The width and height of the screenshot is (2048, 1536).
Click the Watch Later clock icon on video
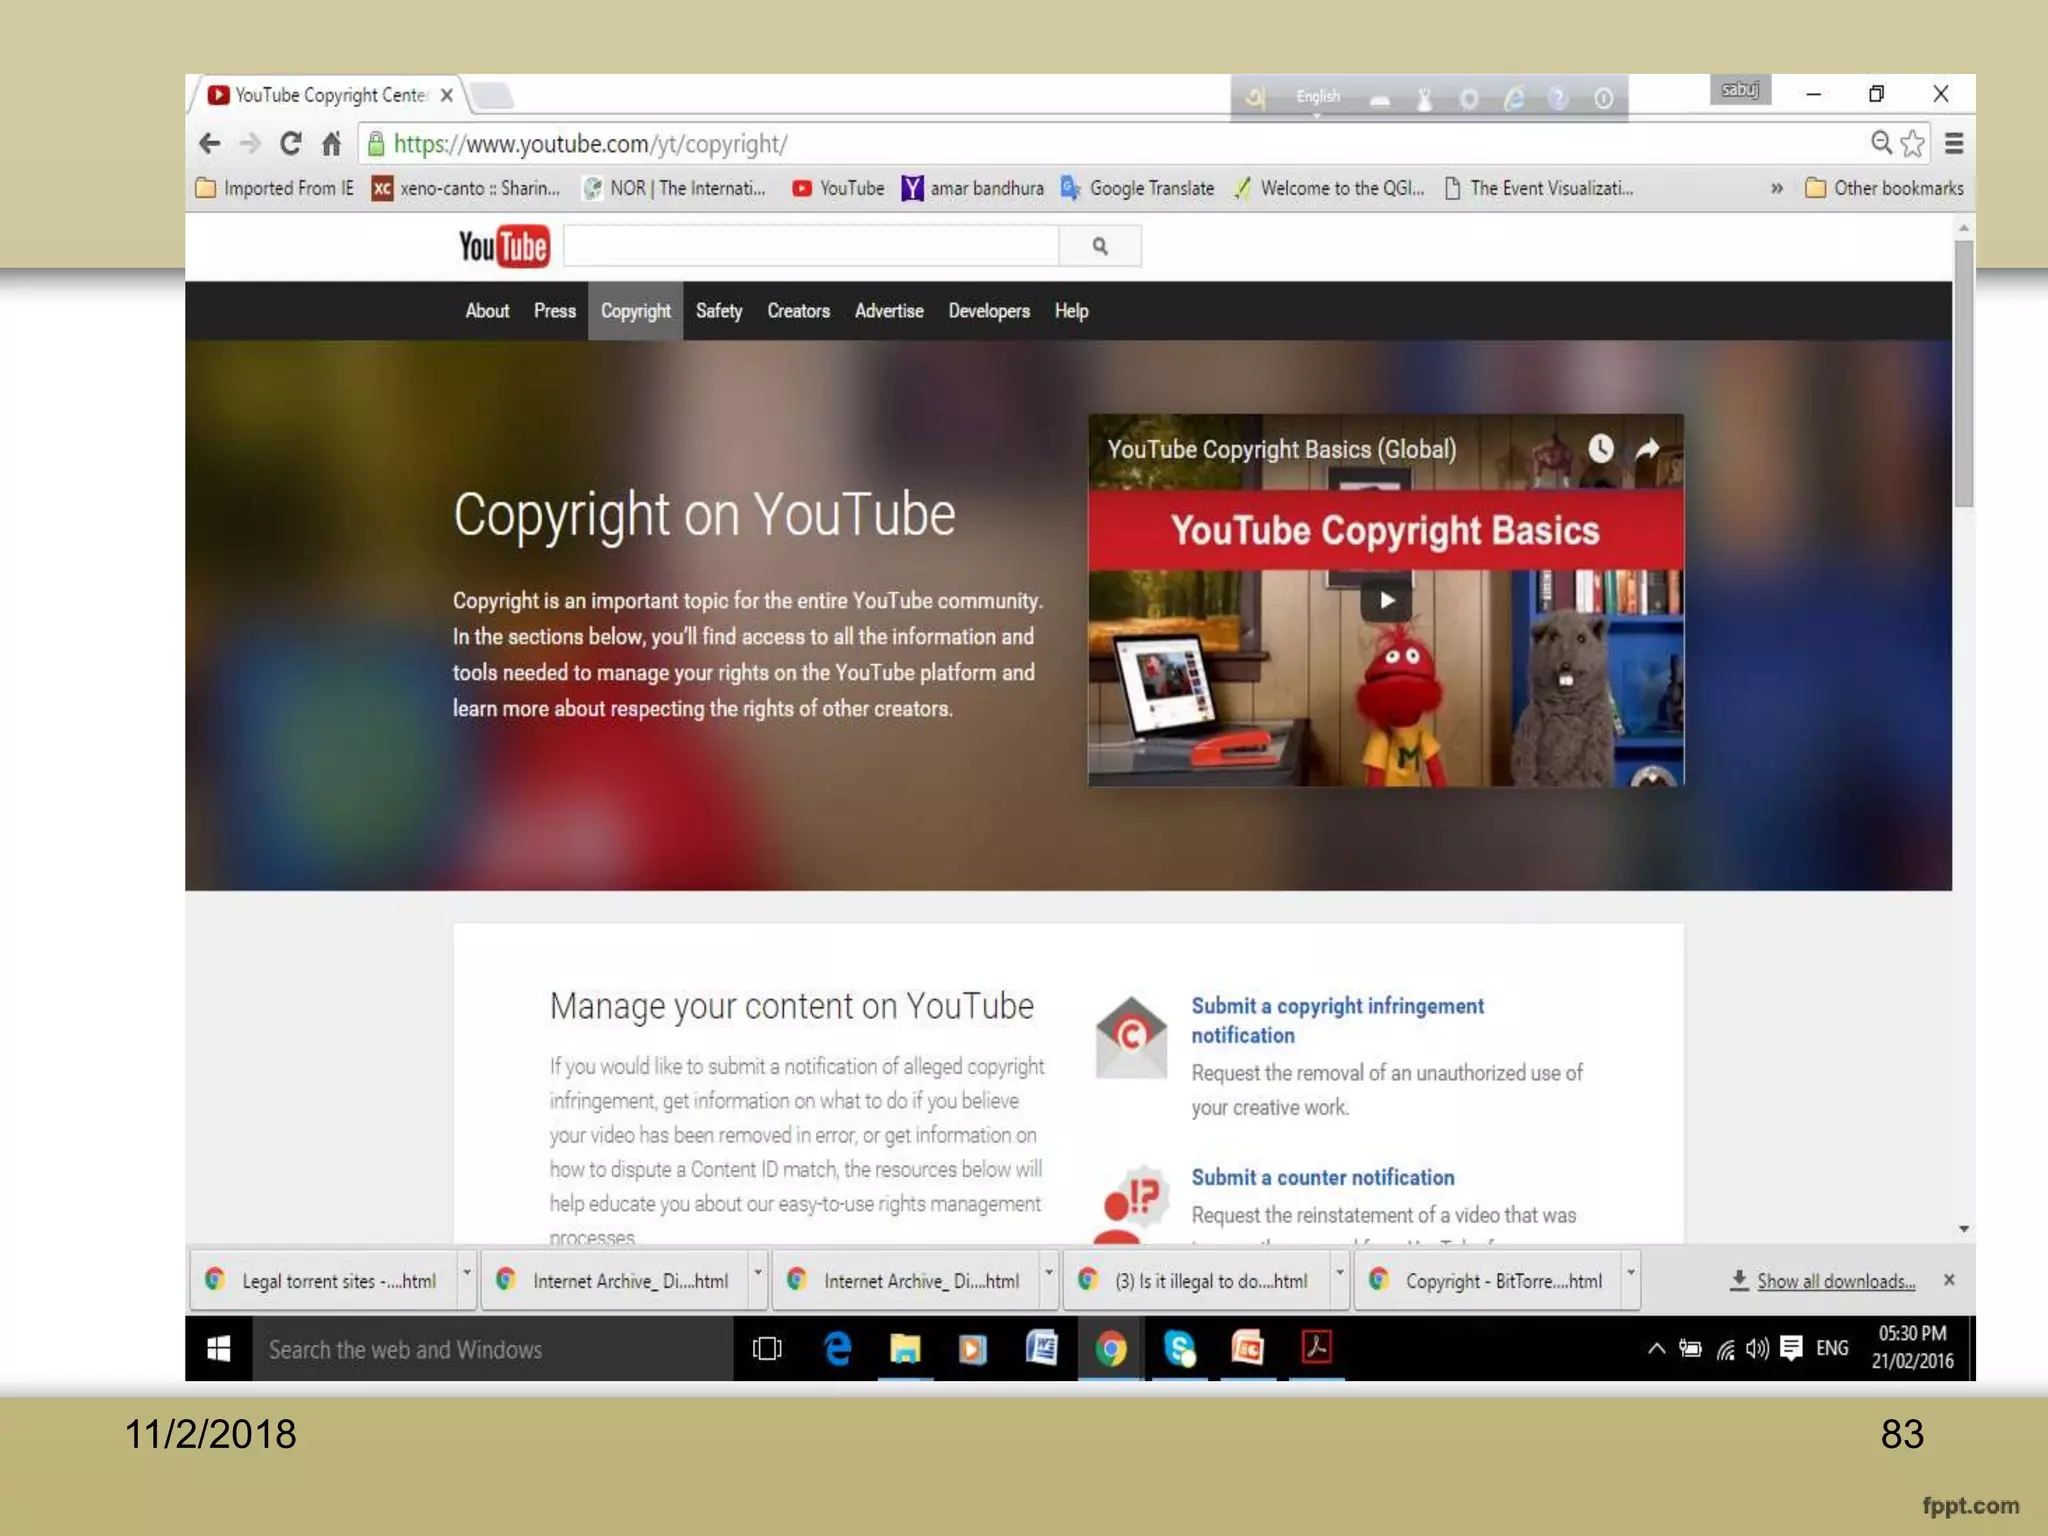click(1601, 449)
